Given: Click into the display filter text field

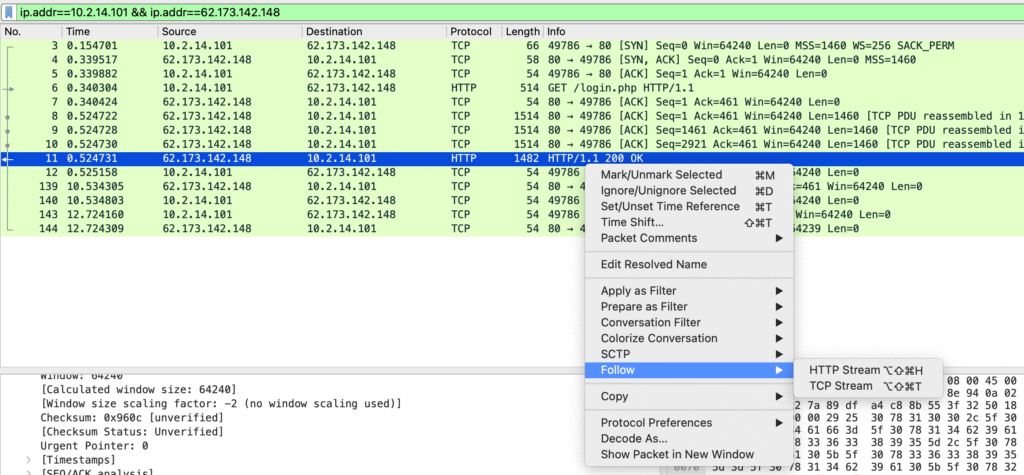Looking at the screenshot, I should [x=500, y=11].
